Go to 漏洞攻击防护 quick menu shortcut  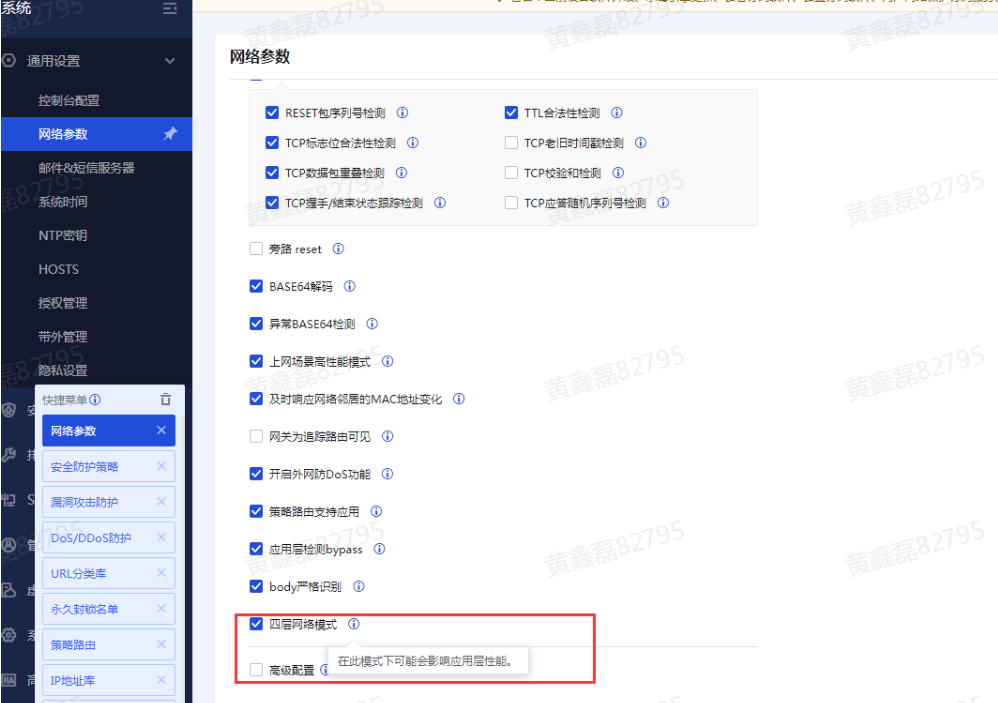coord(109,502)
